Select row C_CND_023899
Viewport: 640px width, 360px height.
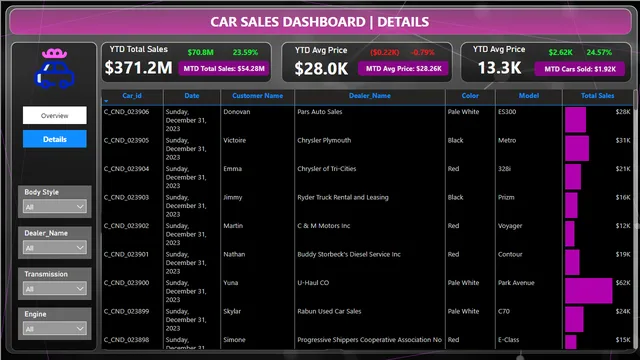[367, 320]
